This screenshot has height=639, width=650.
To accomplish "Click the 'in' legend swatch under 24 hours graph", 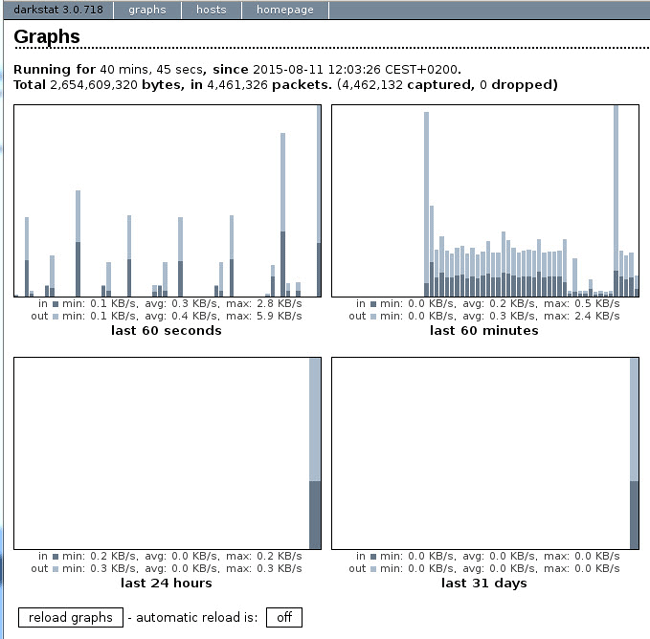I will click(x=56, y=556).
